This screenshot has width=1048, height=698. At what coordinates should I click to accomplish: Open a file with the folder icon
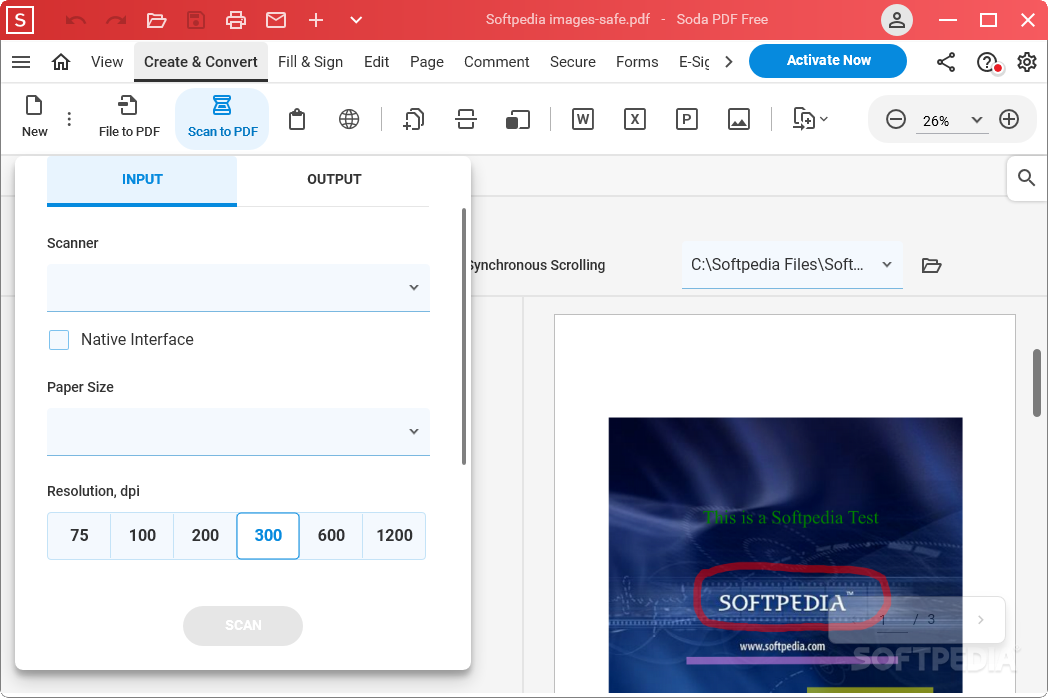pos(156,20)
